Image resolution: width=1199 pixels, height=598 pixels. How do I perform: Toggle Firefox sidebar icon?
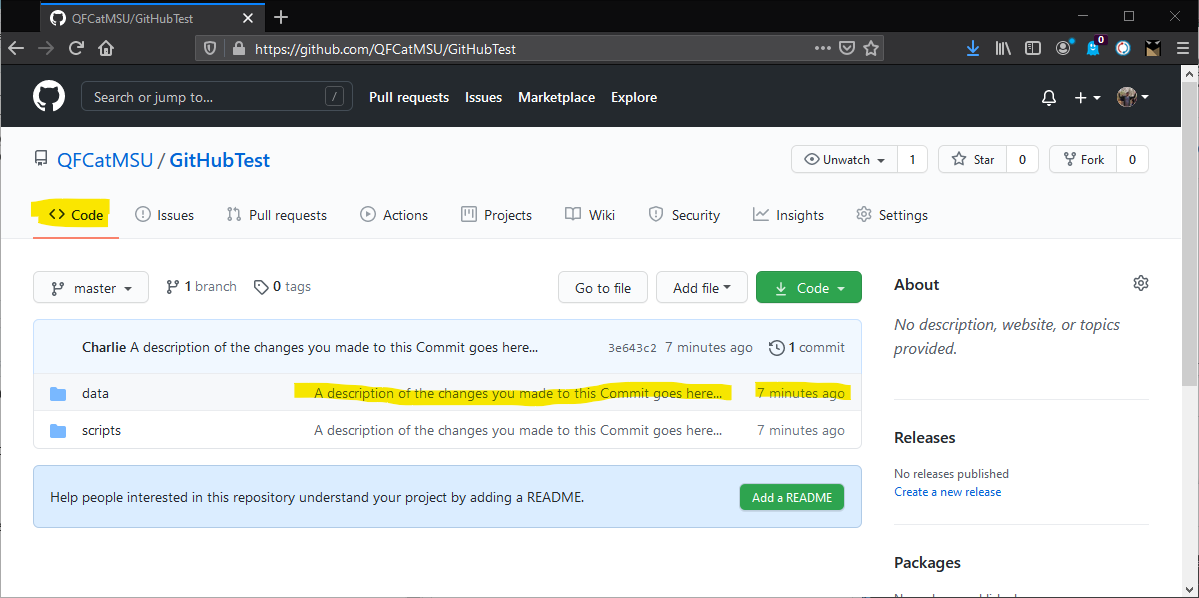pos(1033,48)
